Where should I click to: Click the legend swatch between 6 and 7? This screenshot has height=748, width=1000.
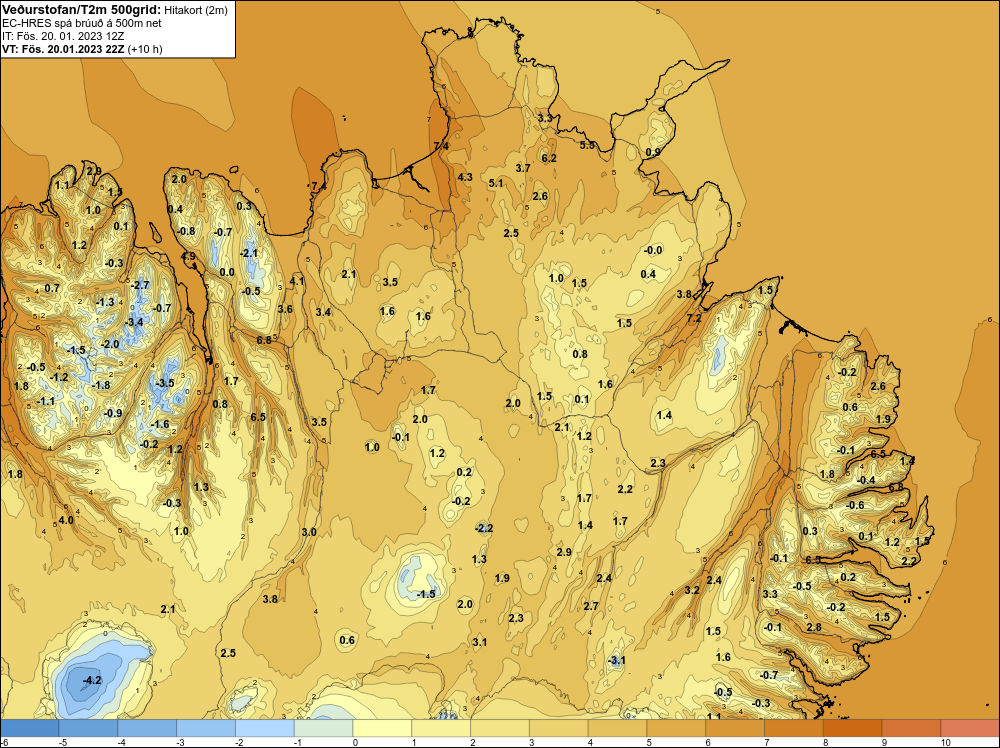tap(735, 728)
